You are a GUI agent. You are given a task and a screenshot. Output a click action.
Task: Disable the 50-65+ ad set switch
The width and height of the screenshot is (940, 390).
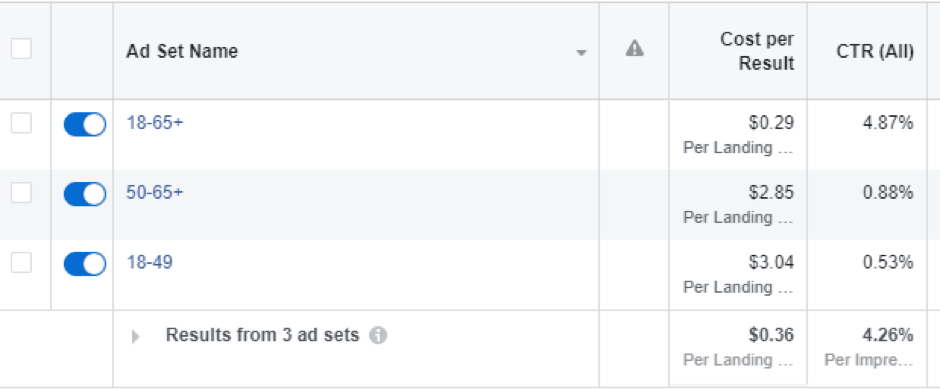pyautogui.click(x=85, y=194)
